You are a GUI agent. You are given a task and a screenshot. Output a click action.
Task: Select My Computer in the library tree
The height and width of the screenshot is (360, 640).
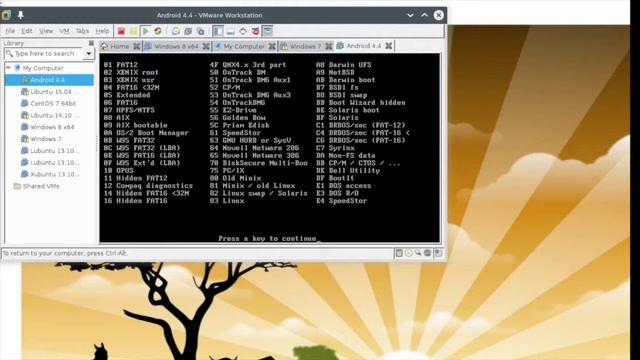tap(43, 68)
